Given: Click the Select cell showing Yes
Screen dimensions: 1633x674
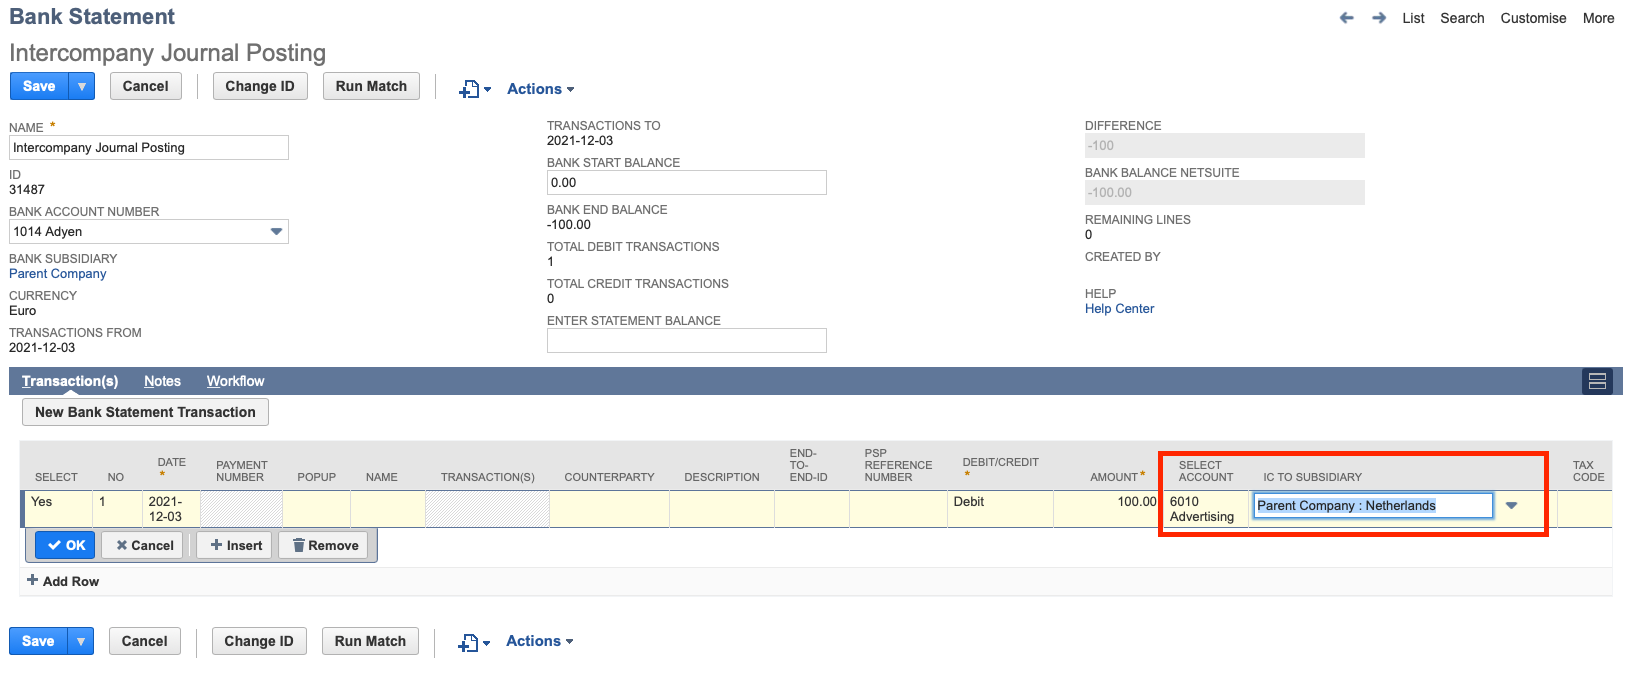Looking at the screenshot, I should point(58,509).
